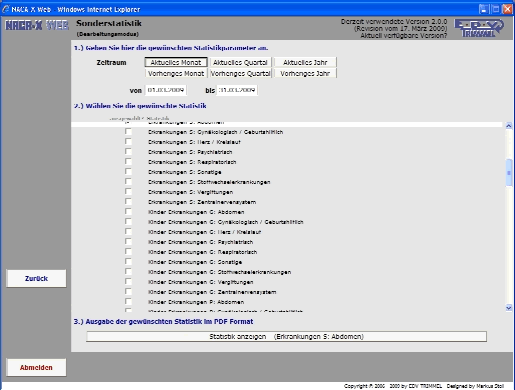Choose the Vorheriges Monat period
Screen dimensions: 515x390
176,73
